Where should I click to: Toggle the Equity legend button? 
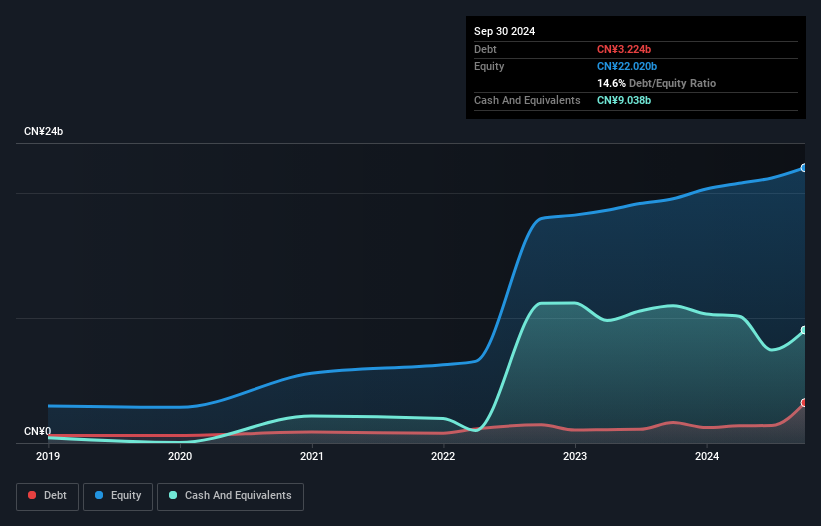click(118, 496)
